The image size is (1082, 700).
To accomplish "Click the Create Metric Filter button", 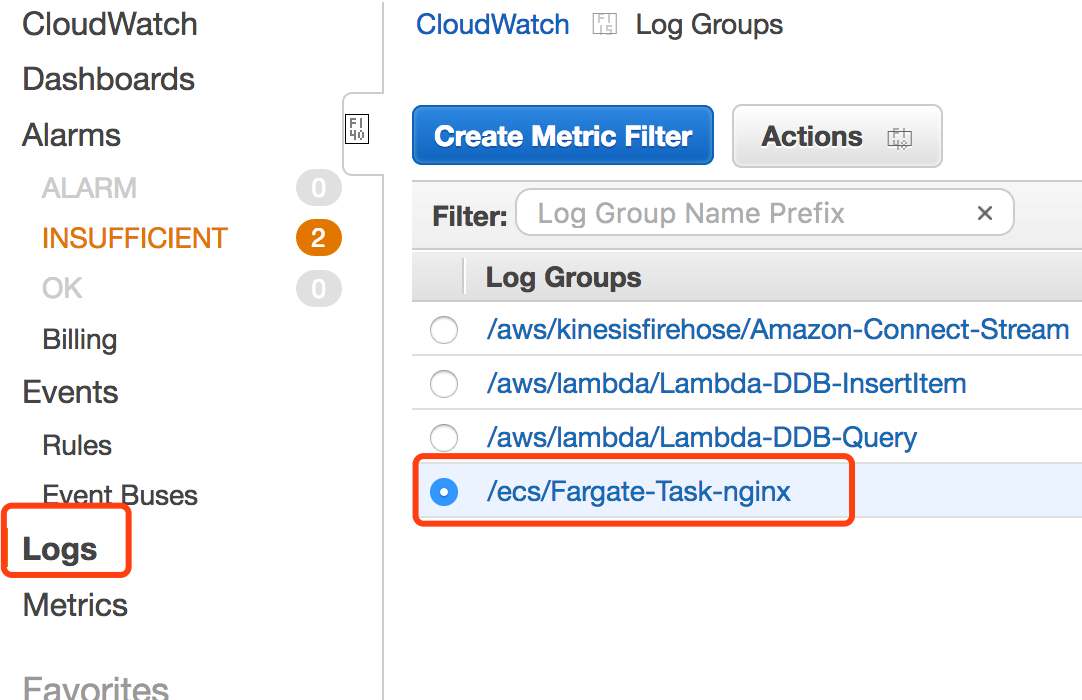I will [x=563, y=136].
